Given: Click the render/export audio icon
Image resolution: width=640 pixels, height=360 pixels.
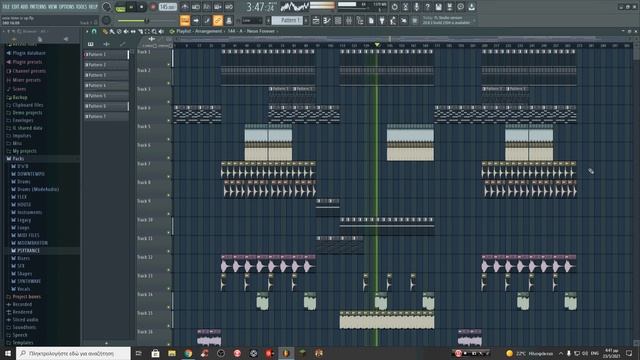Looking at the screenshot, I should (x=449, y=7).
